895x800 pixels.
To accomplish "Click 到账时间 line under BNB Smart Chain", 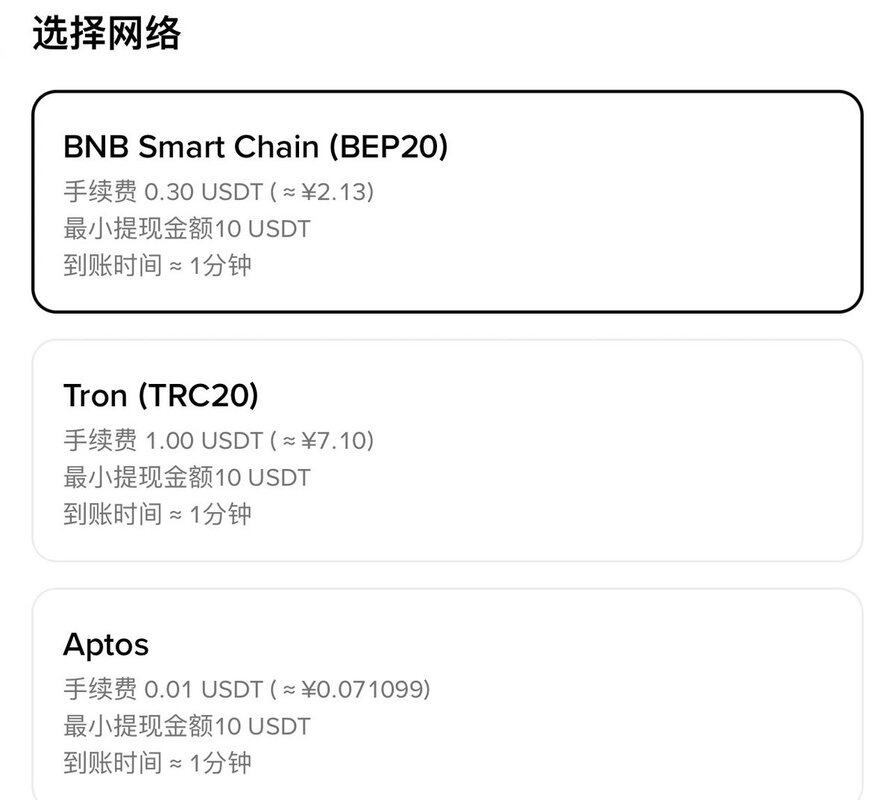I will click(157, 266).
